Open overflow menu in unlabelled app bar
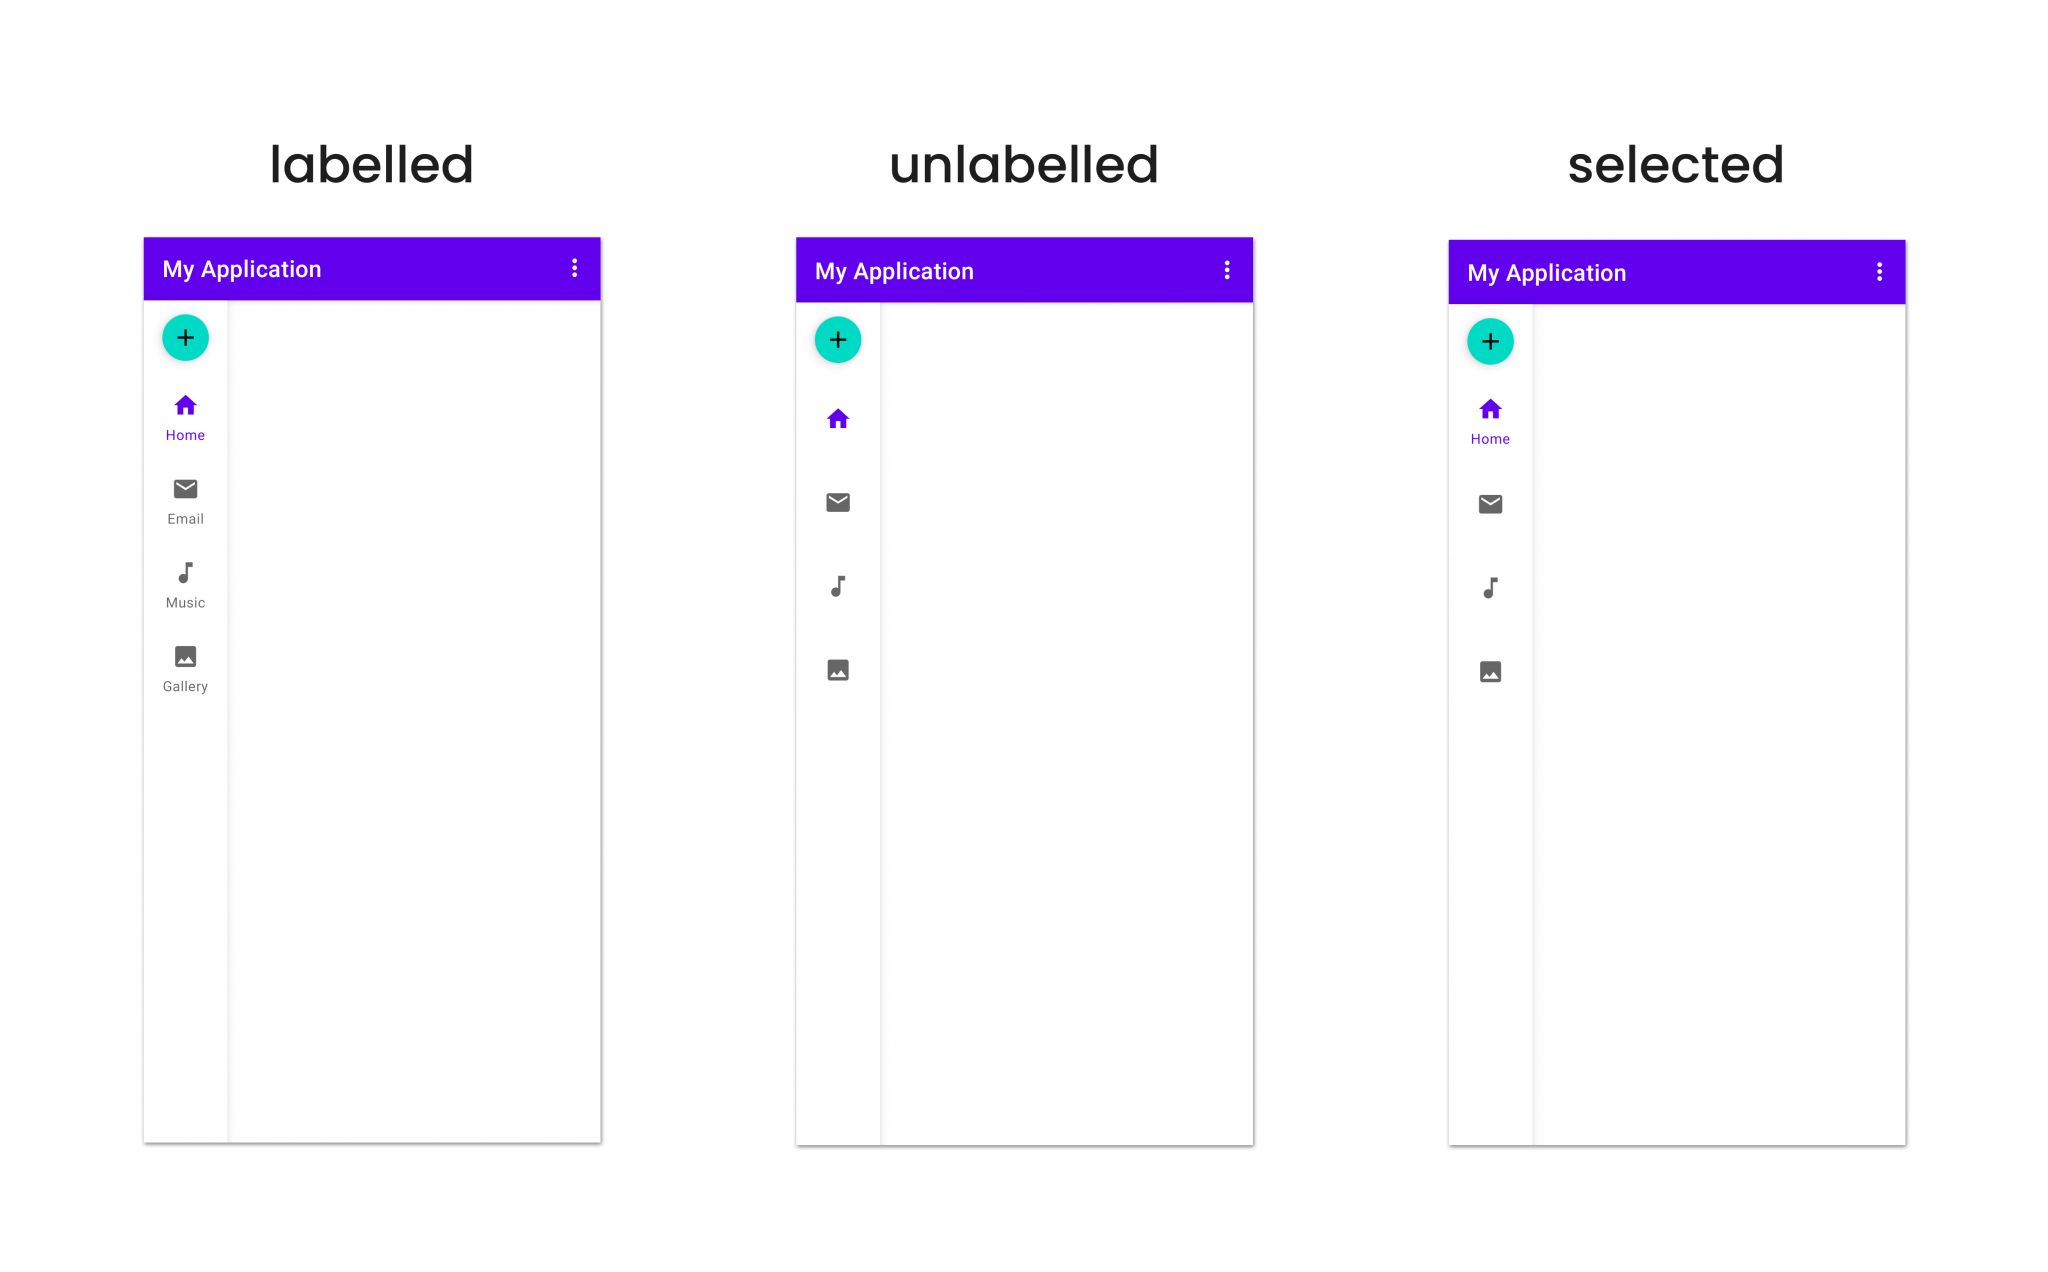The width and height of the screenshot is (2048, 1272). coord(1227,270)
